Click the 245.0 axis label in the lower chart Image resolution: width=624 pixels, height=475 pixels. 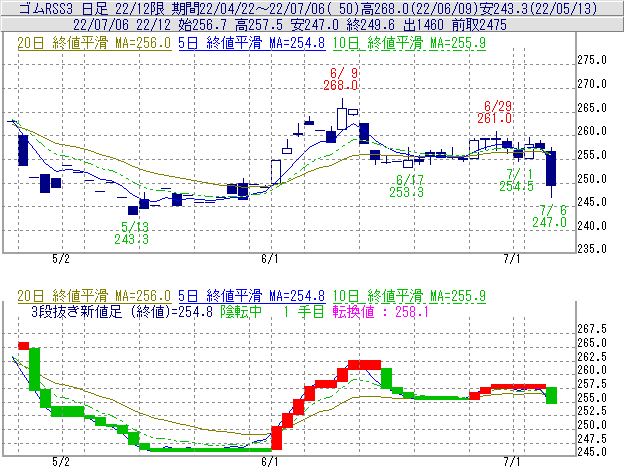(x=592, y=452)
